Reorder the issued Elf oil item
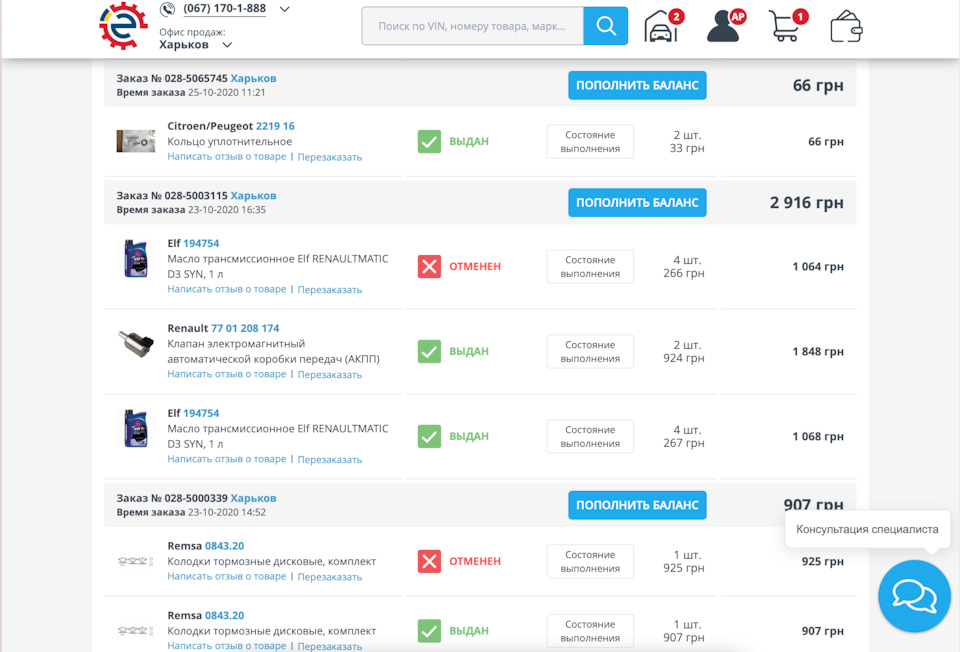This screenshot has height=652, width=960. click(x=329, y=460)
